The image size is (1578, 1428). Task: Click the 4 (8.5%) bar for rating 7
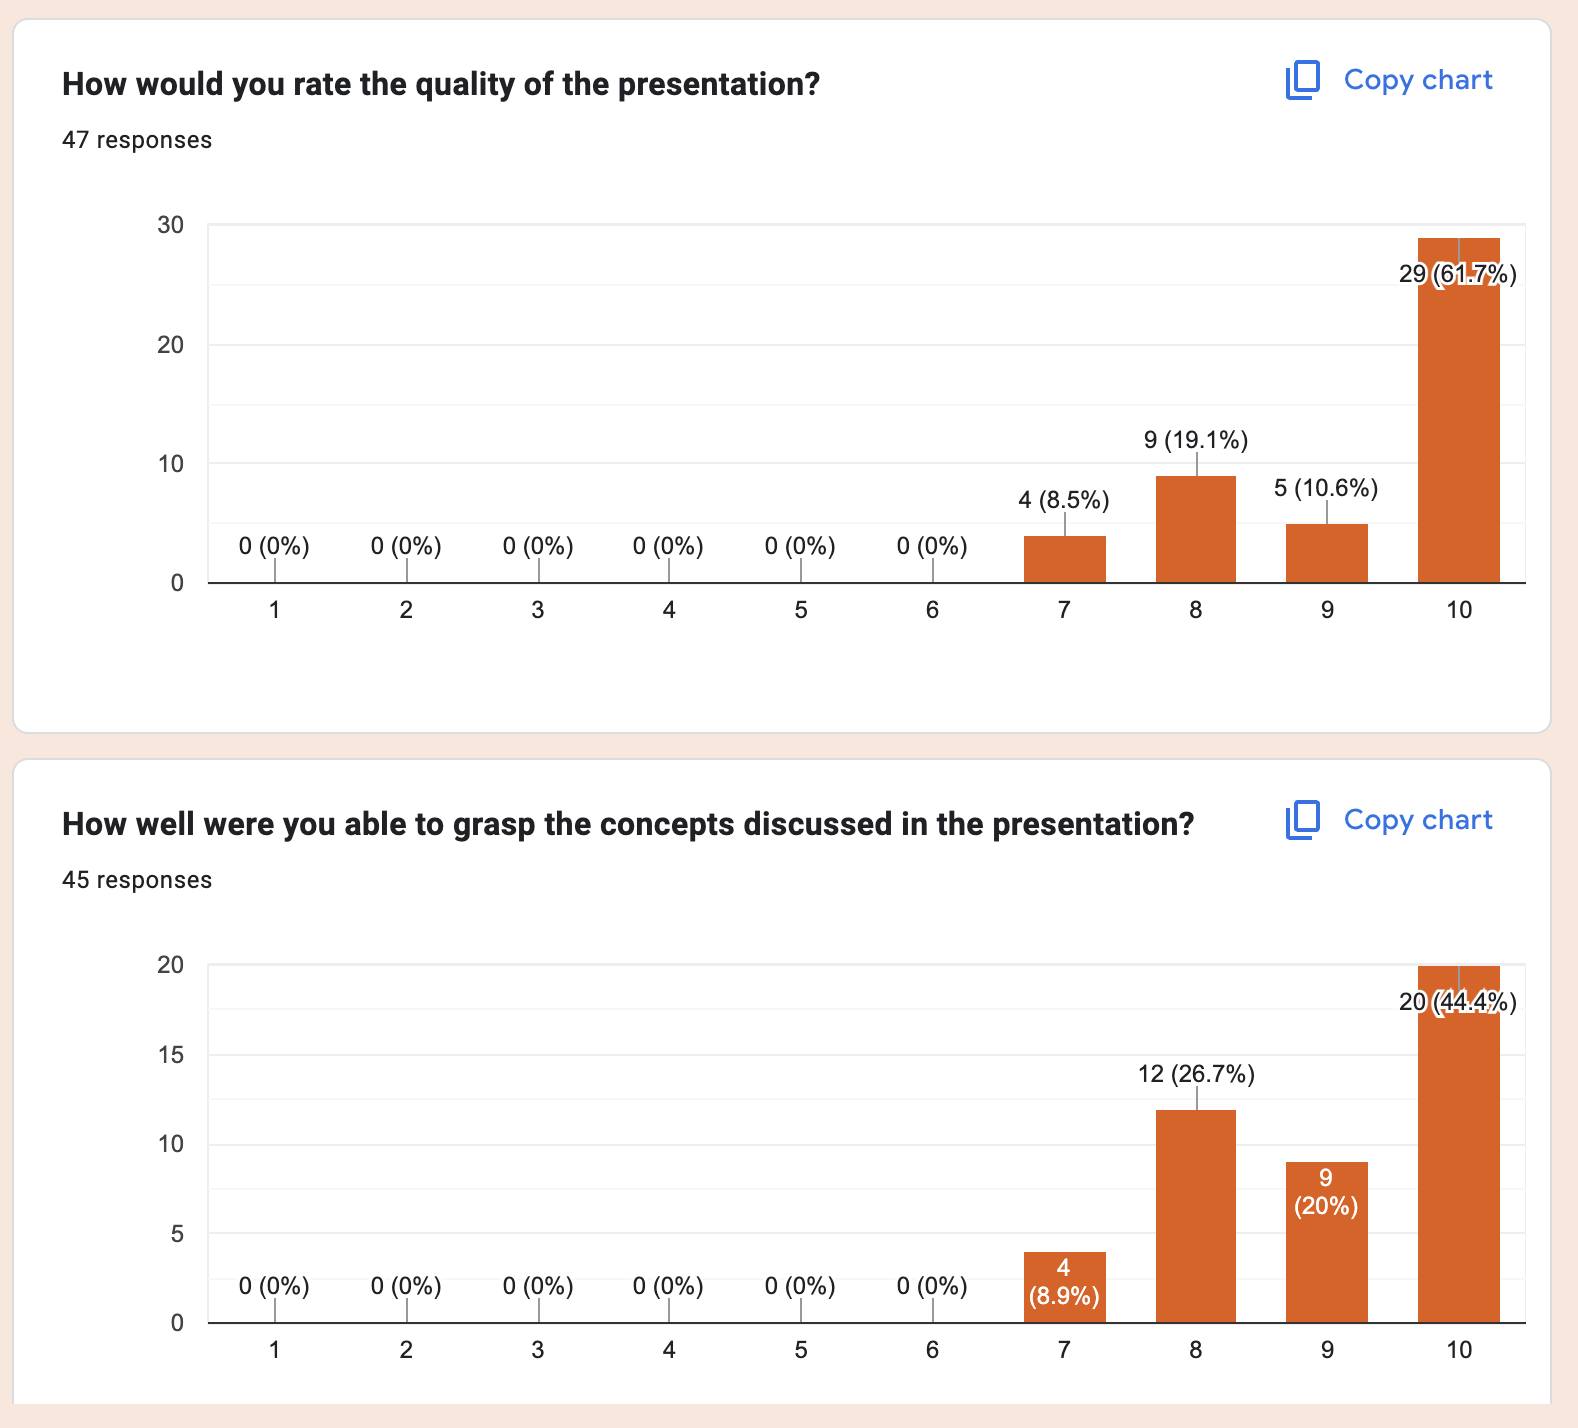click(x=1064, y=559)
